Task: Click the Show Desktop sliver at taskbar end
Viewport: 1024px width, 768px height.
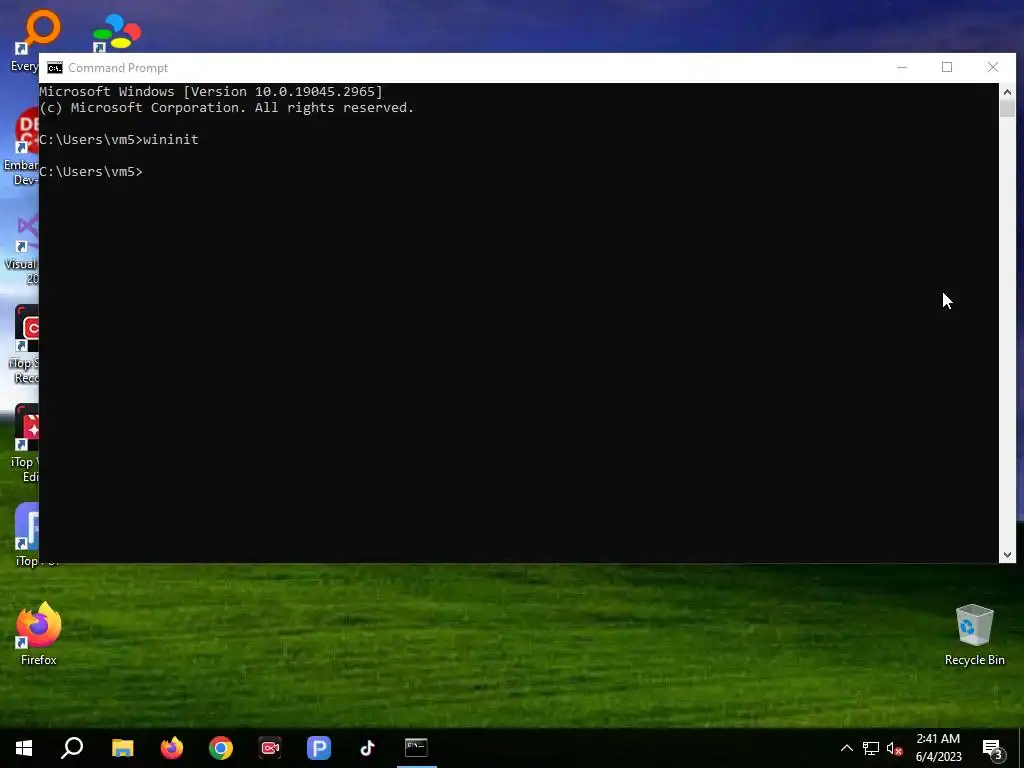Action: (x=1021, y=748)
